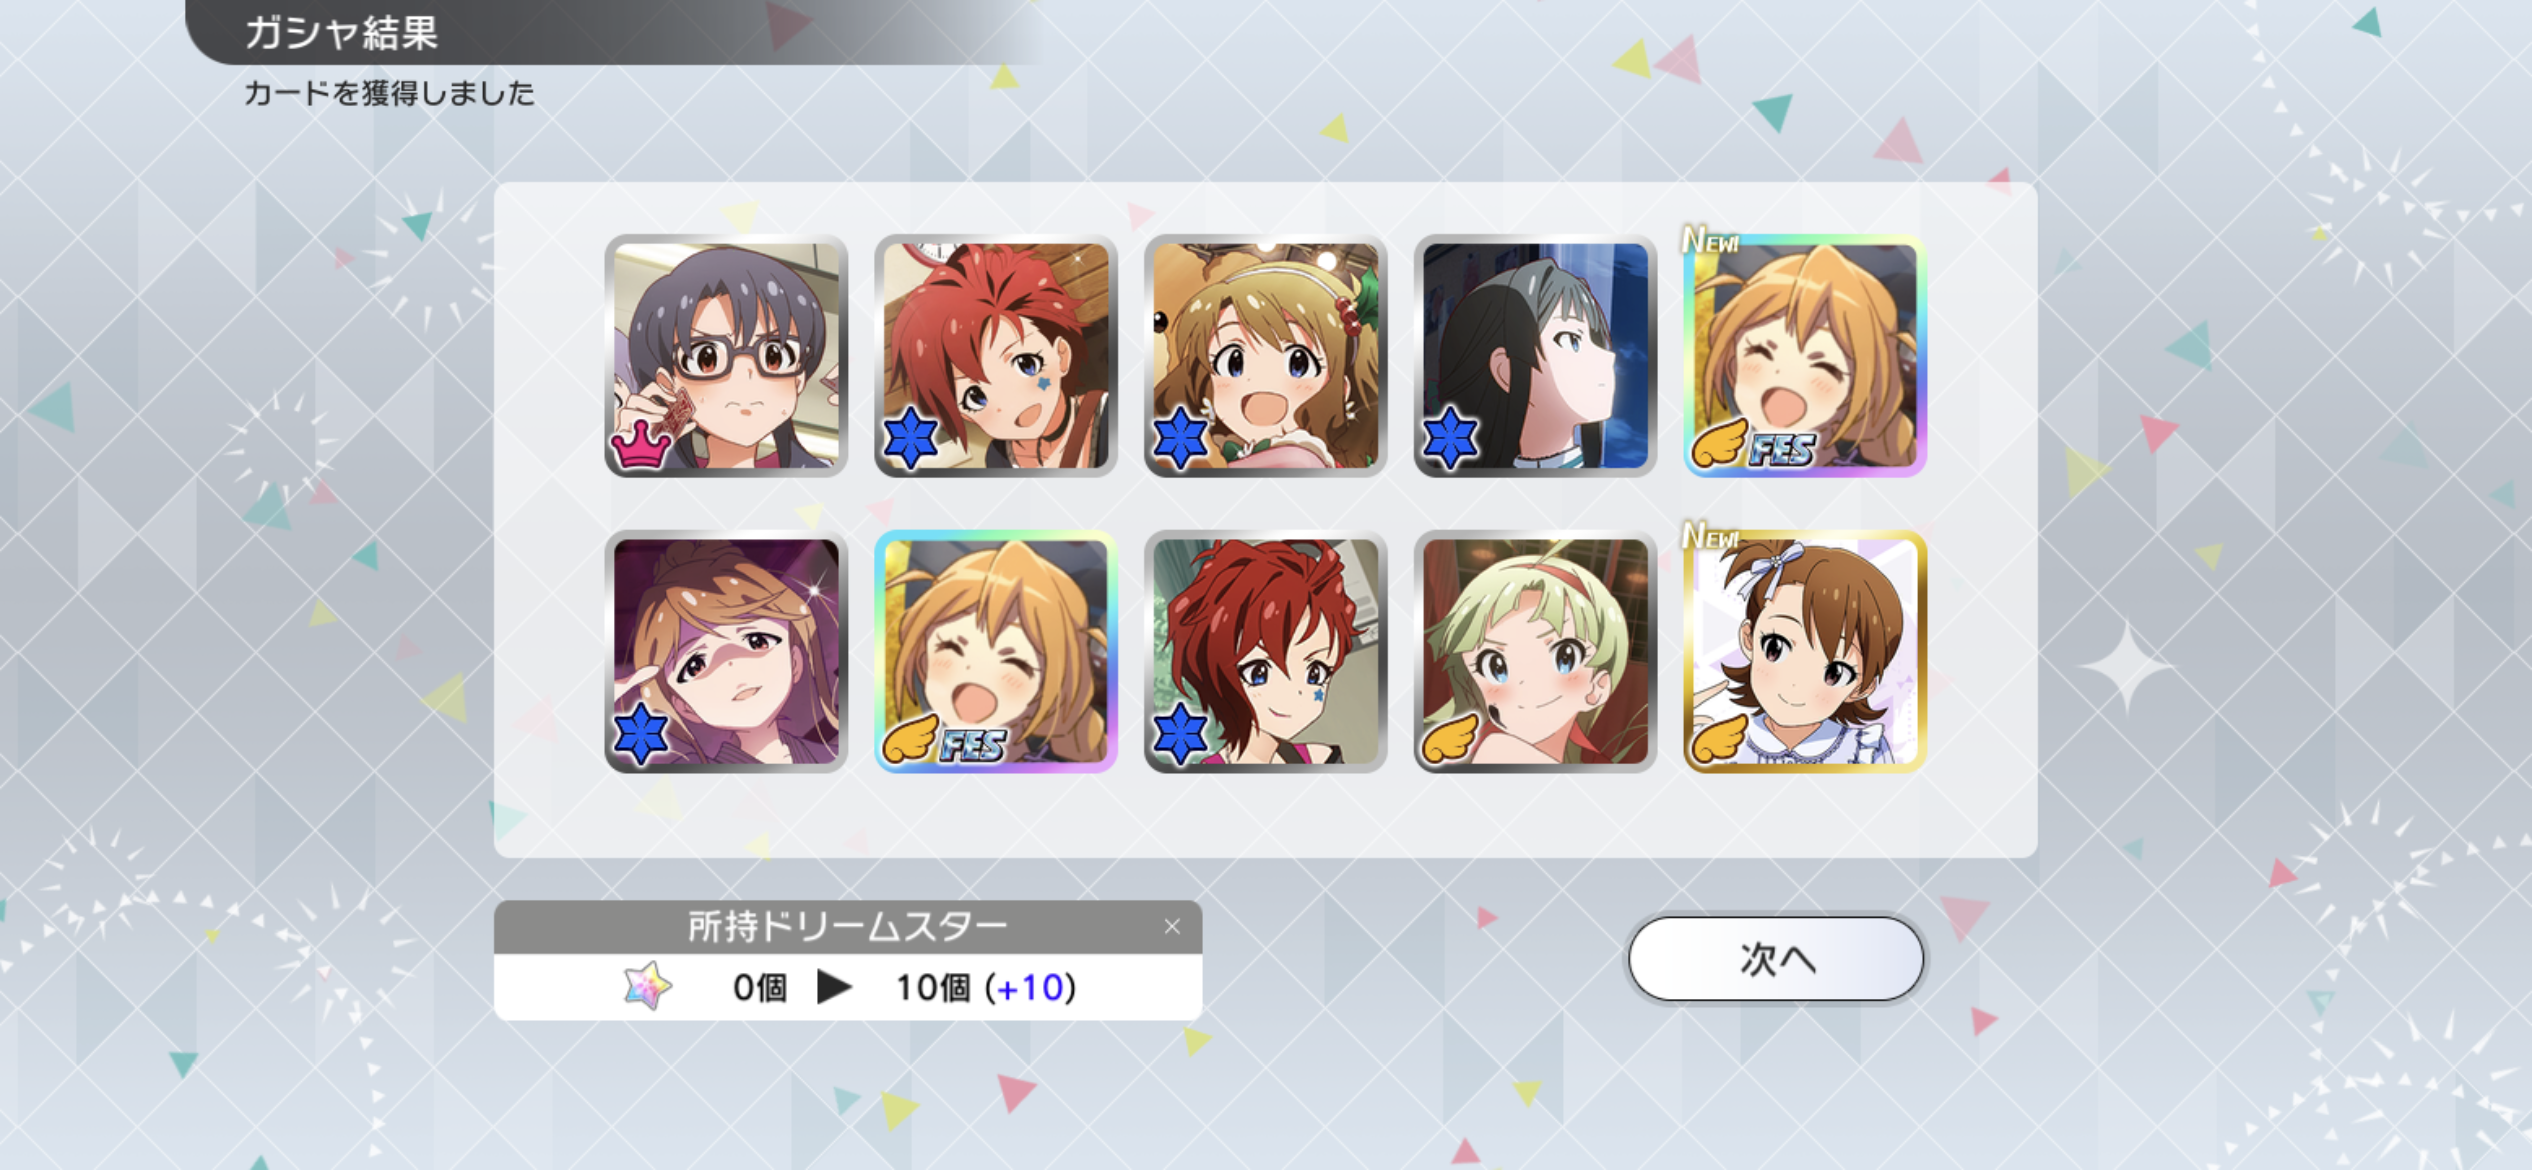Screen dimensions: 2532x1170
Task: Click the ガシャ結果 header title
Action: click(341, 33)
